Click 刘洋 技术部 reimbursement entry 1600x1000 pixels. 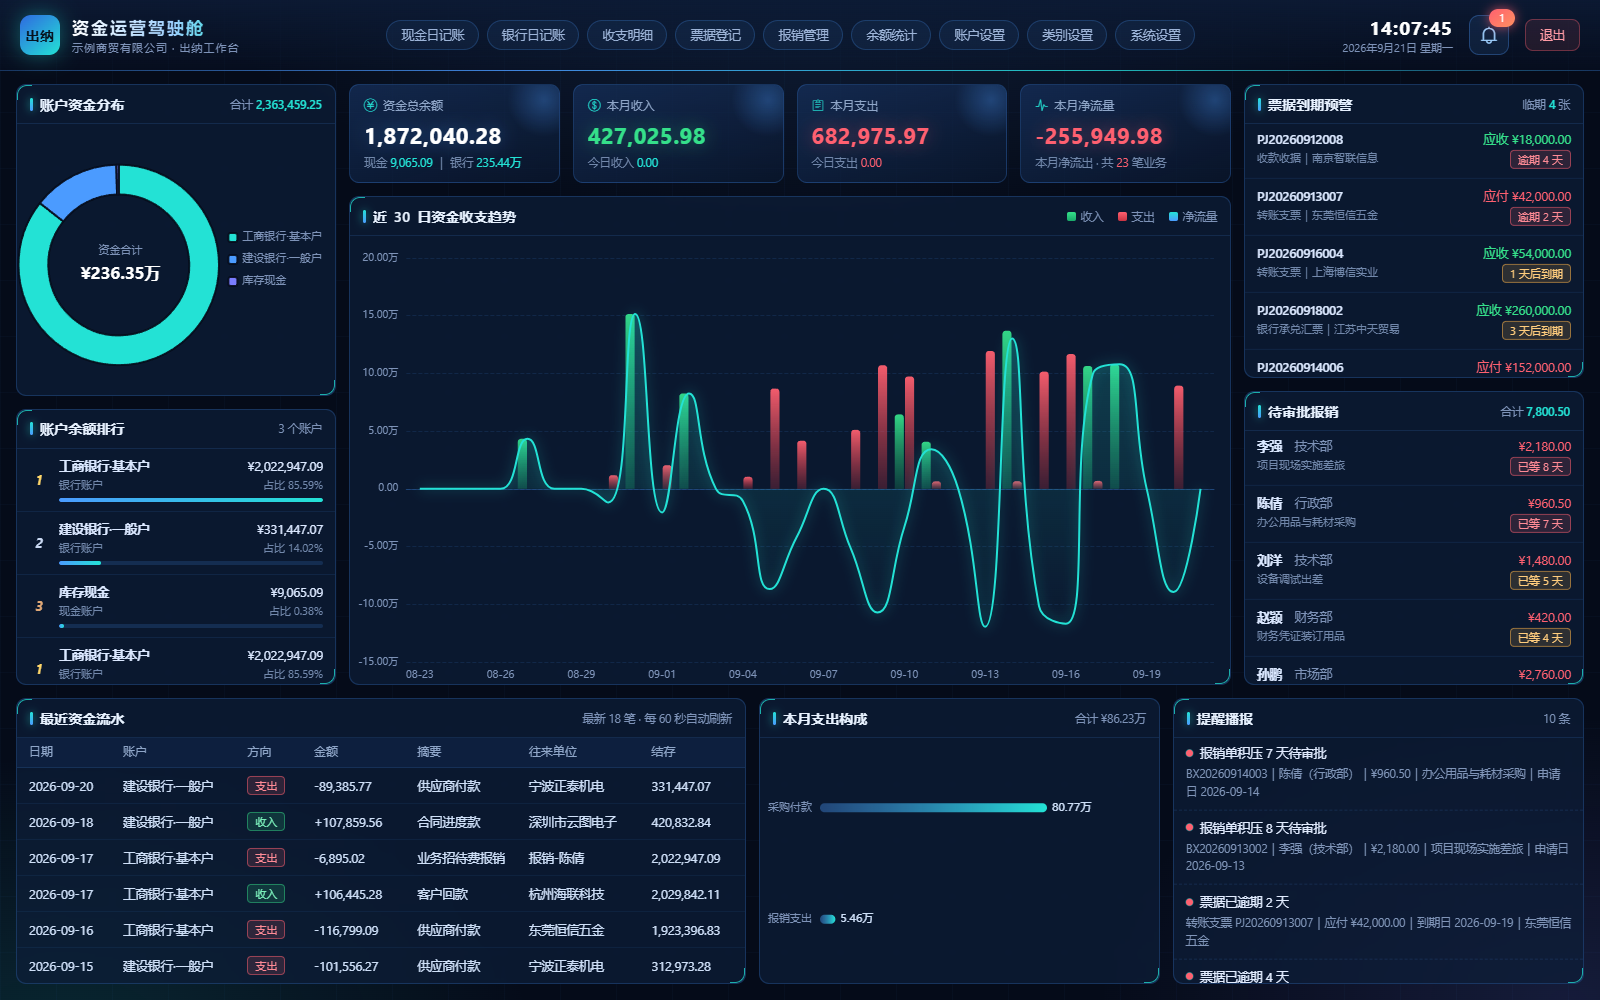click(x=1413, y=570)
